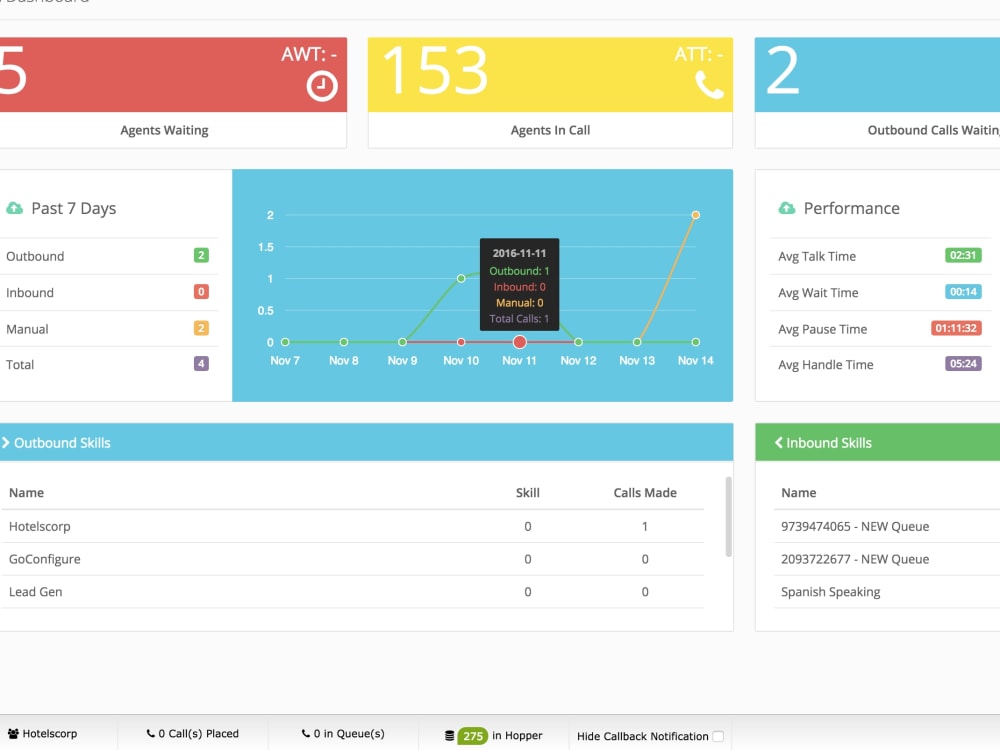Expand the Outbound Skills panel chevron
Image resolution: width=1000 pixels, height=750 pixels.
coord(6,442)
